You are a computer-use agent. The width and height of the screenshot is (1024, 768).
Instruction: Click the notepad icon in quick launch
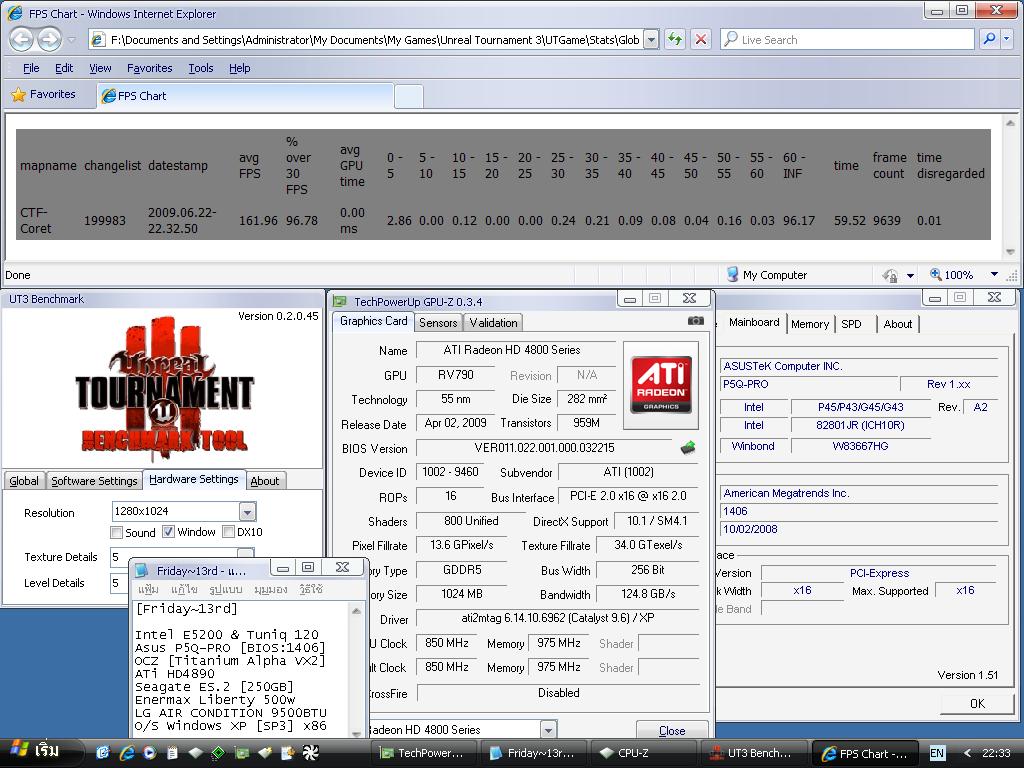tap(172, 753)
